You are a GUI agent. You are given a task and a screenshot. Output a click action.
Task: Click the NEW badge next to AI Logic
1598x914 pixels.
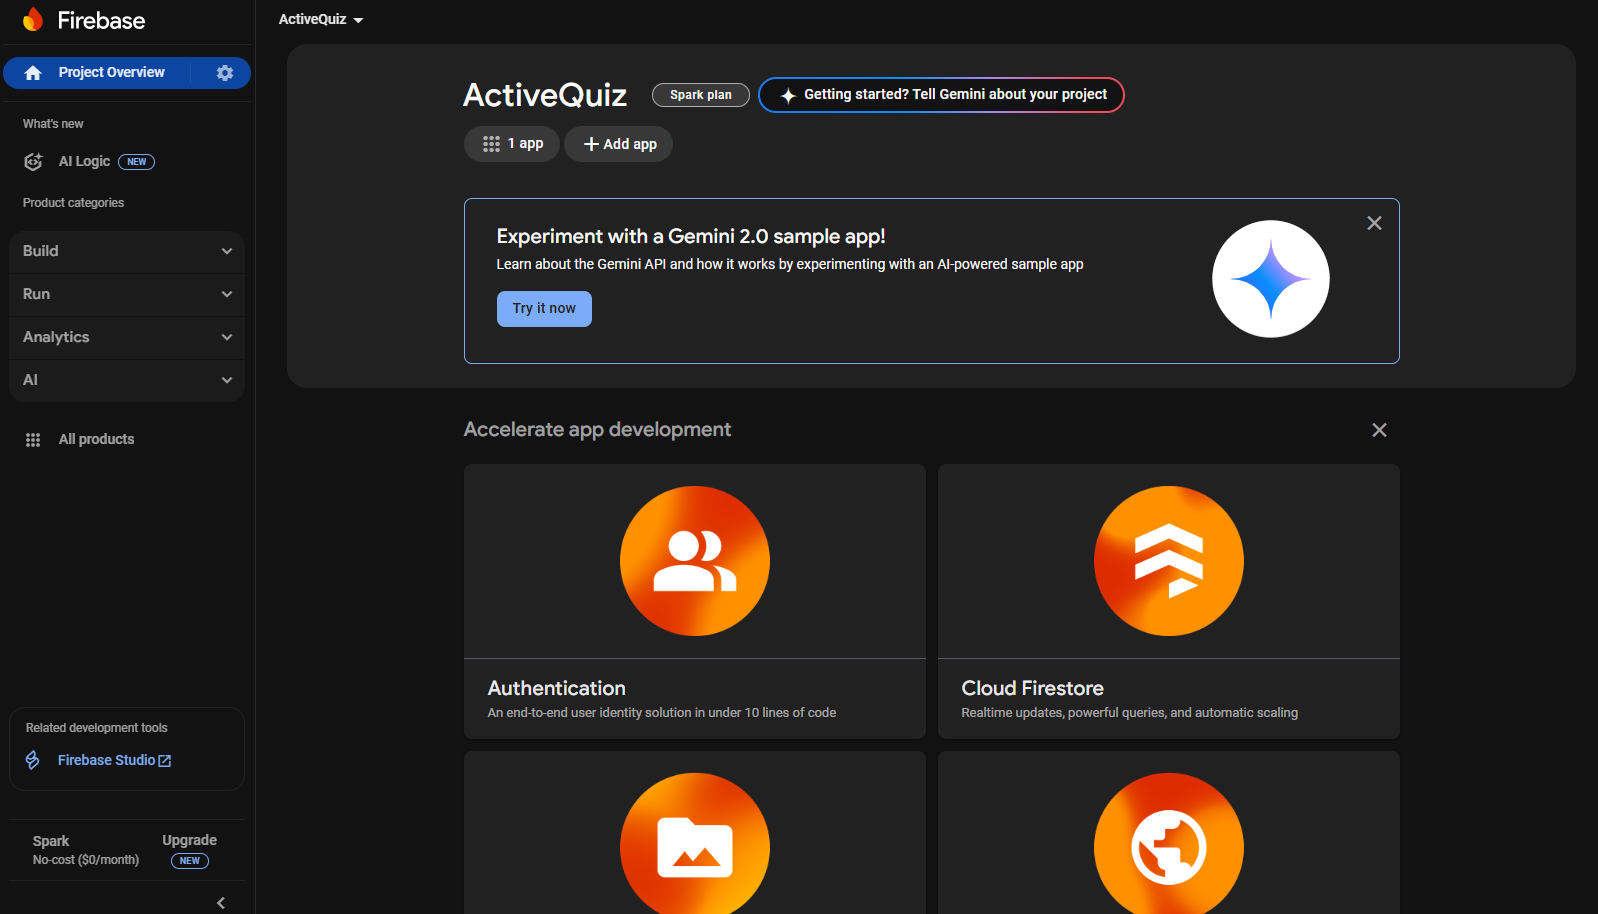point(137,162)
